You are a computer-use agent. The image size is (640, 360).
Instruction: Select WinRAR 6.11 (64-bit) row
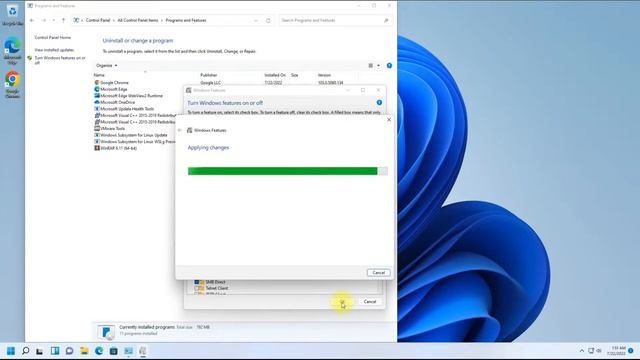pos(118,148)
